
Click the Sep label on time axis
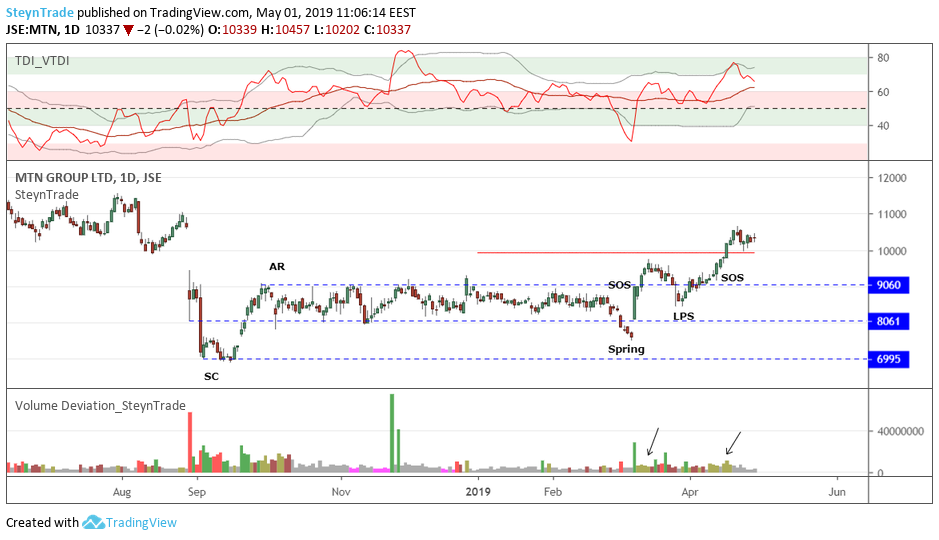click(196, 492)
